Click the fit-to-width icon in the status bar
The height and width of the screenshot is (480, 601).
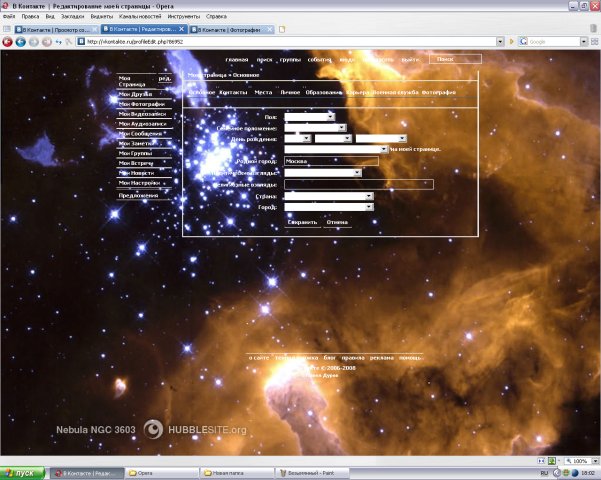[x=541, y=461]
